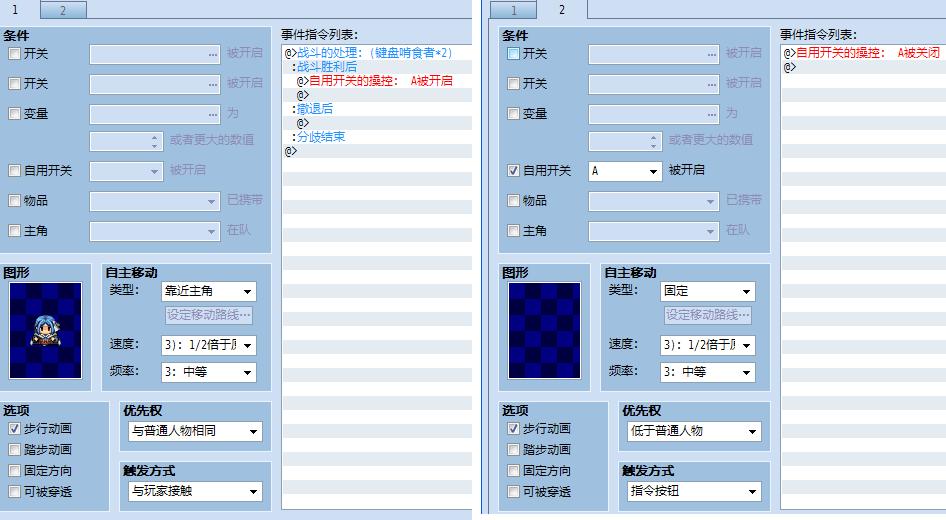
Task: Check 踏步动画 option in the right panel
Action: click(513, 449)
